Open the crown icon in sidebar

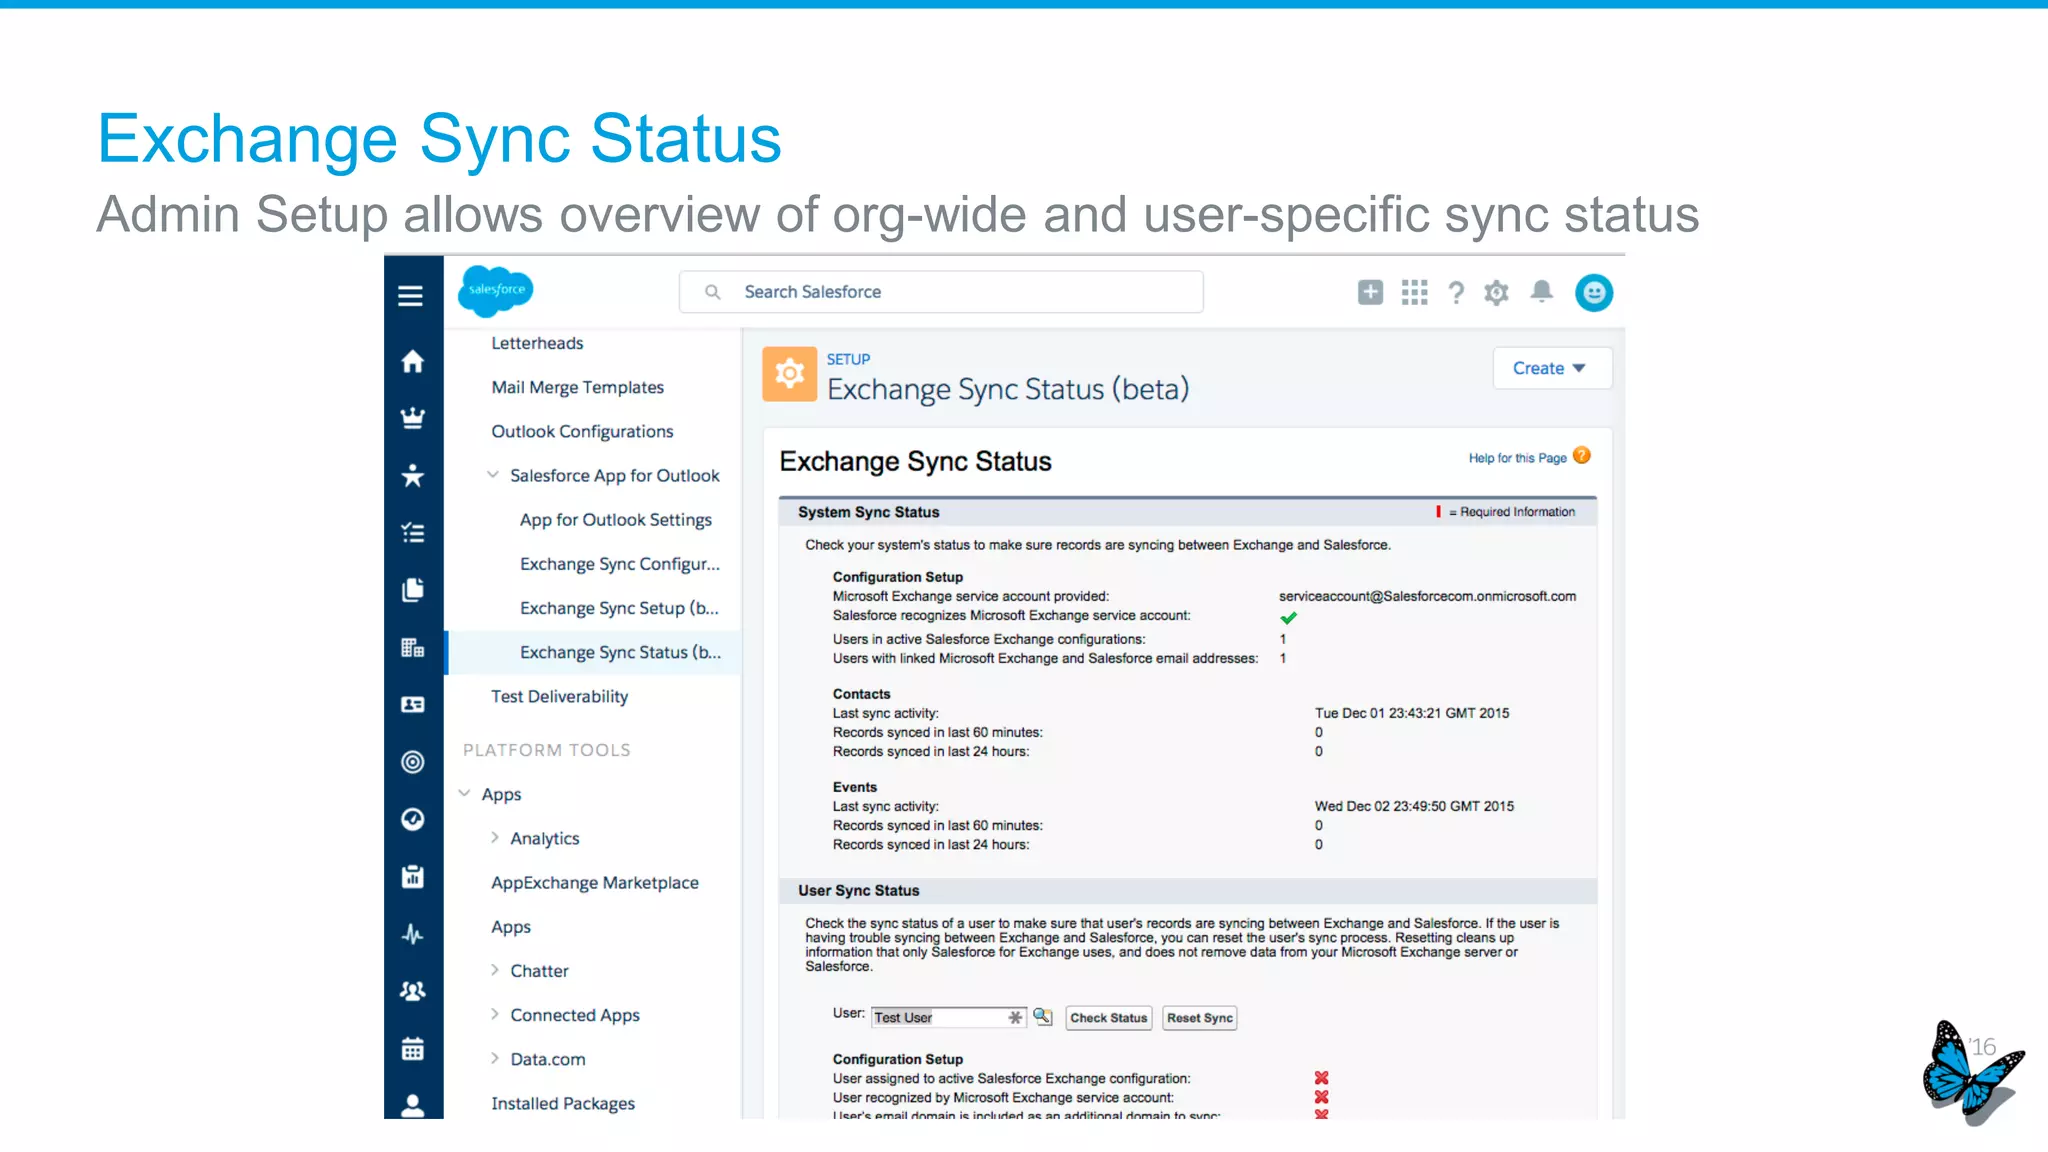(412, 418)
